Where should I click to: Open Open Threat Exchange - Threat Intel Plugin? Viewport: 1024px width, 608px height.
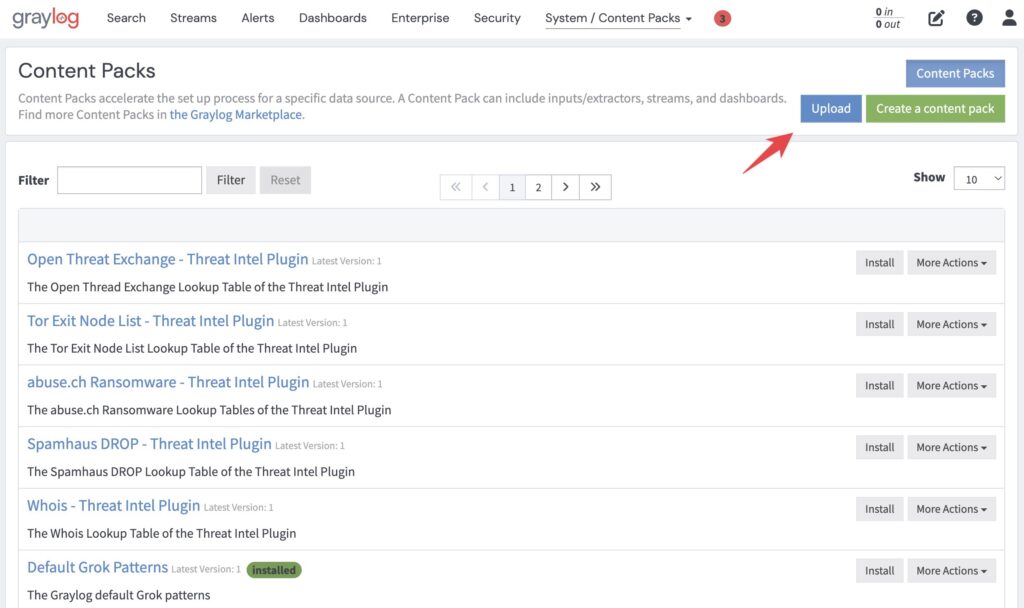point(167,259)
